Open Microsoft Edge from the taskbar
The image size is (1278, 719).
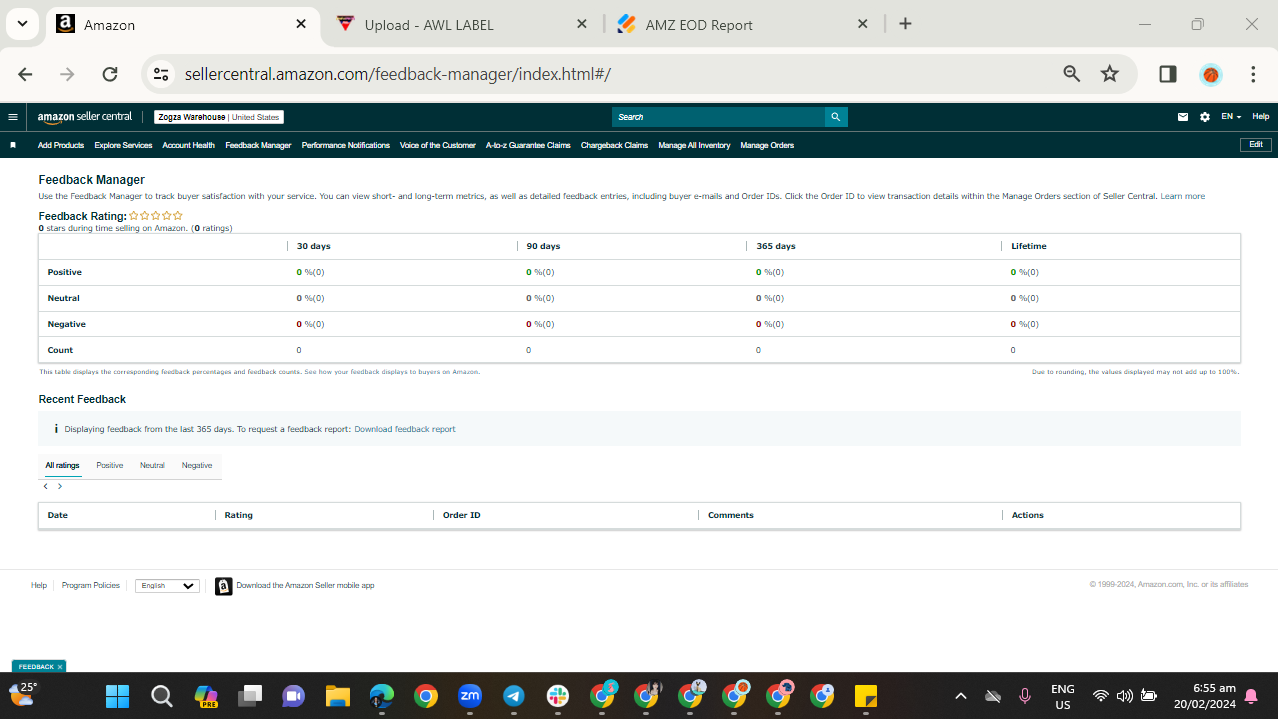[x=382, y=696]
